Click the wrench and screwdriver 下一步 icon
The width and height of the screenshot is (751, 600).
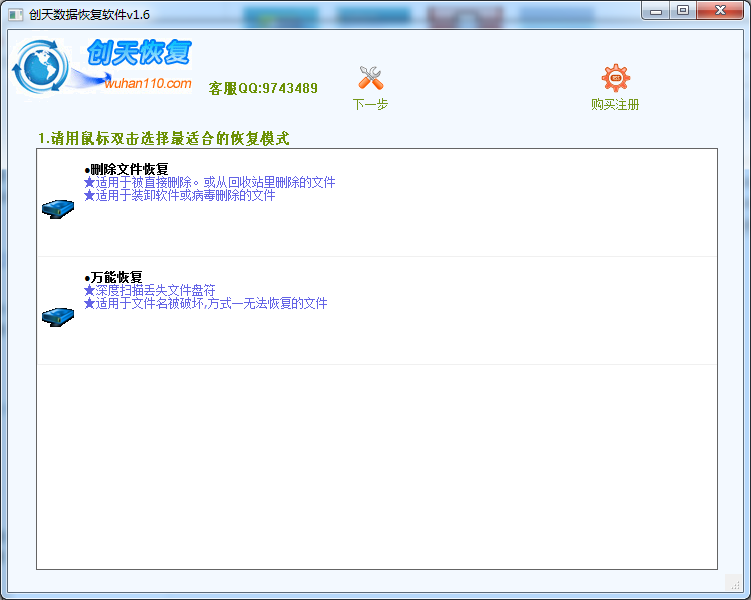pos(370,78)
